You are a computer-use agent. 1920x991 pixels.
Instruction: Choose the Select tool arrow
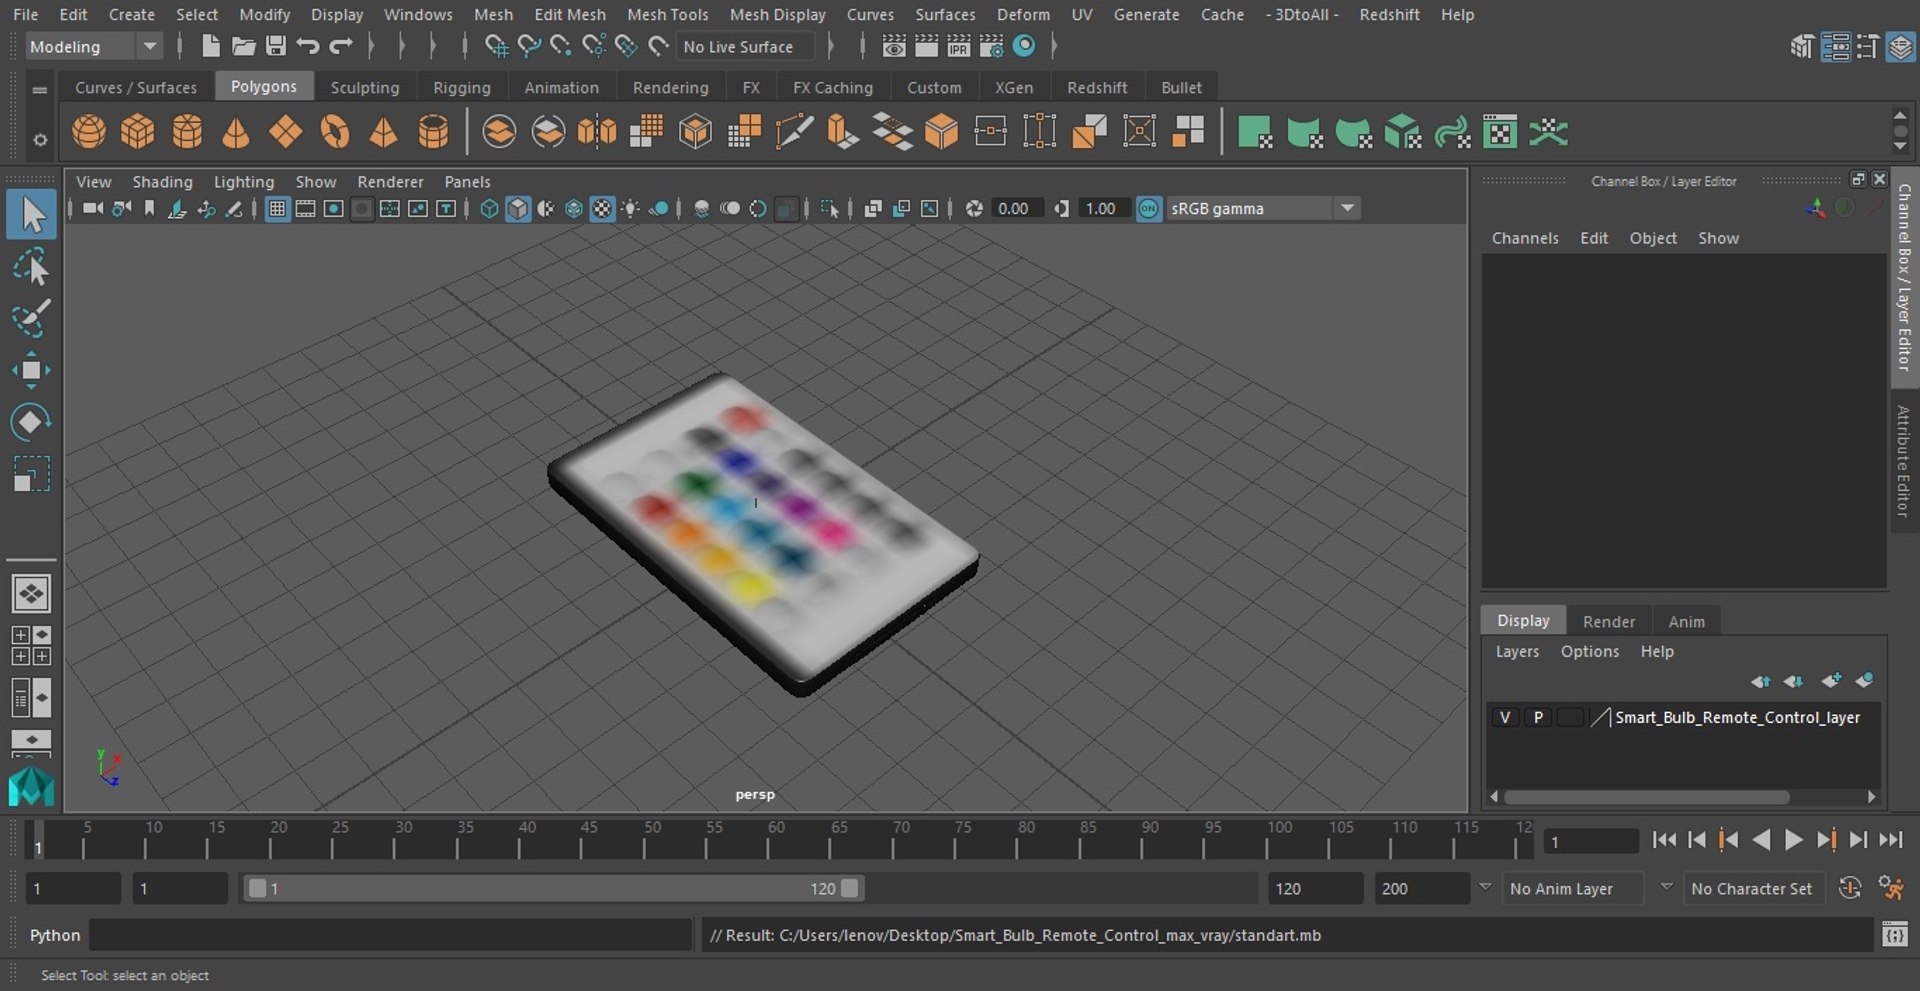coord(31,215)
